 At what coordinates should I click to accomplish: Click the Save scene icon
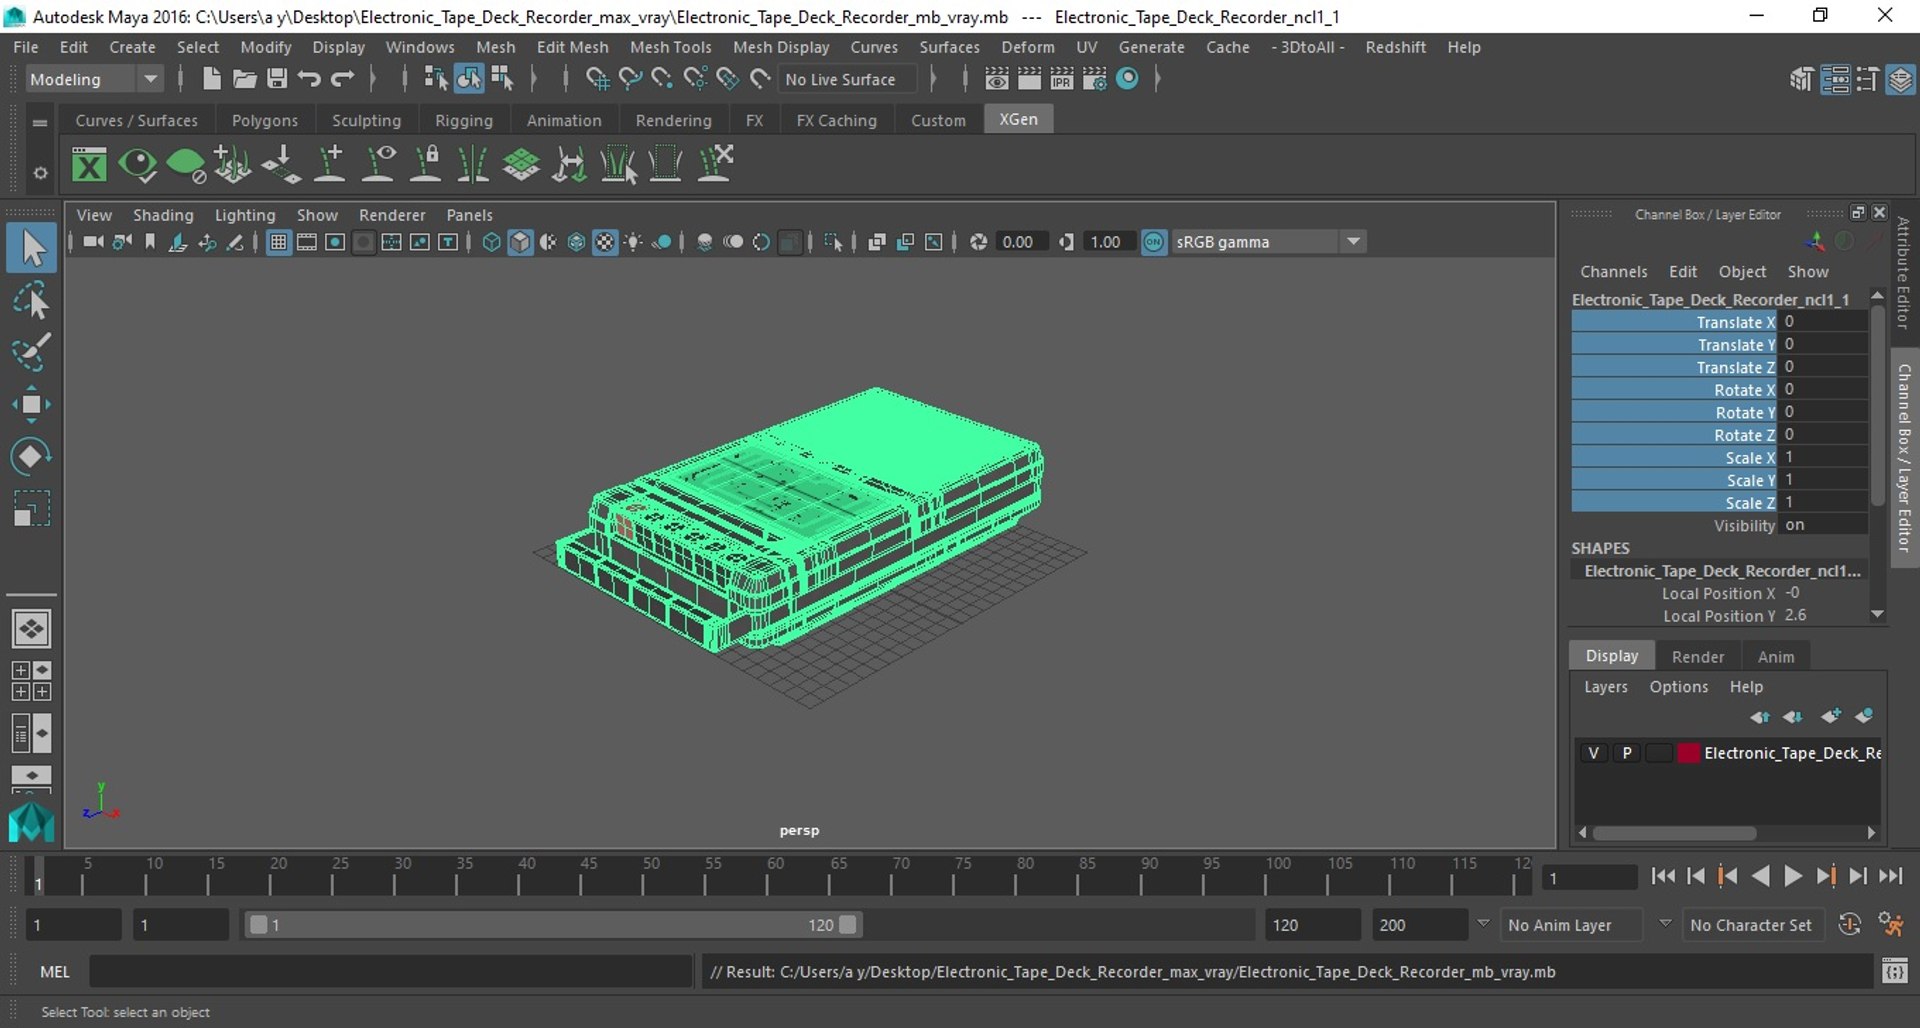coord(277,79)
